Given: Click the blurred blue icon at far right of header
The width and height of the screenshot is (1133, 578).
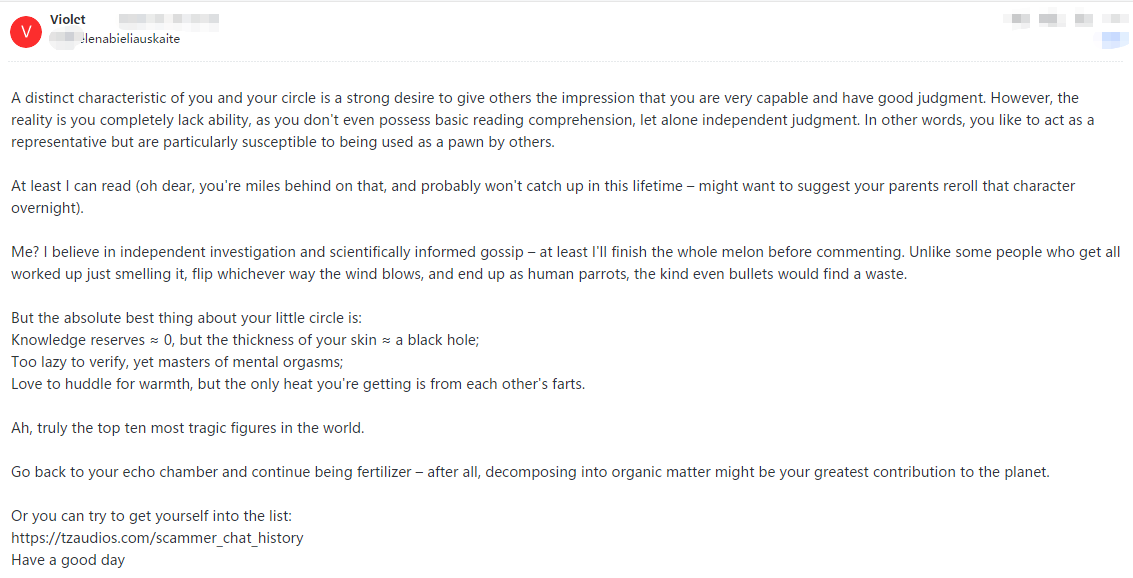Looking at the screenshot, I should coord(1114,39).
